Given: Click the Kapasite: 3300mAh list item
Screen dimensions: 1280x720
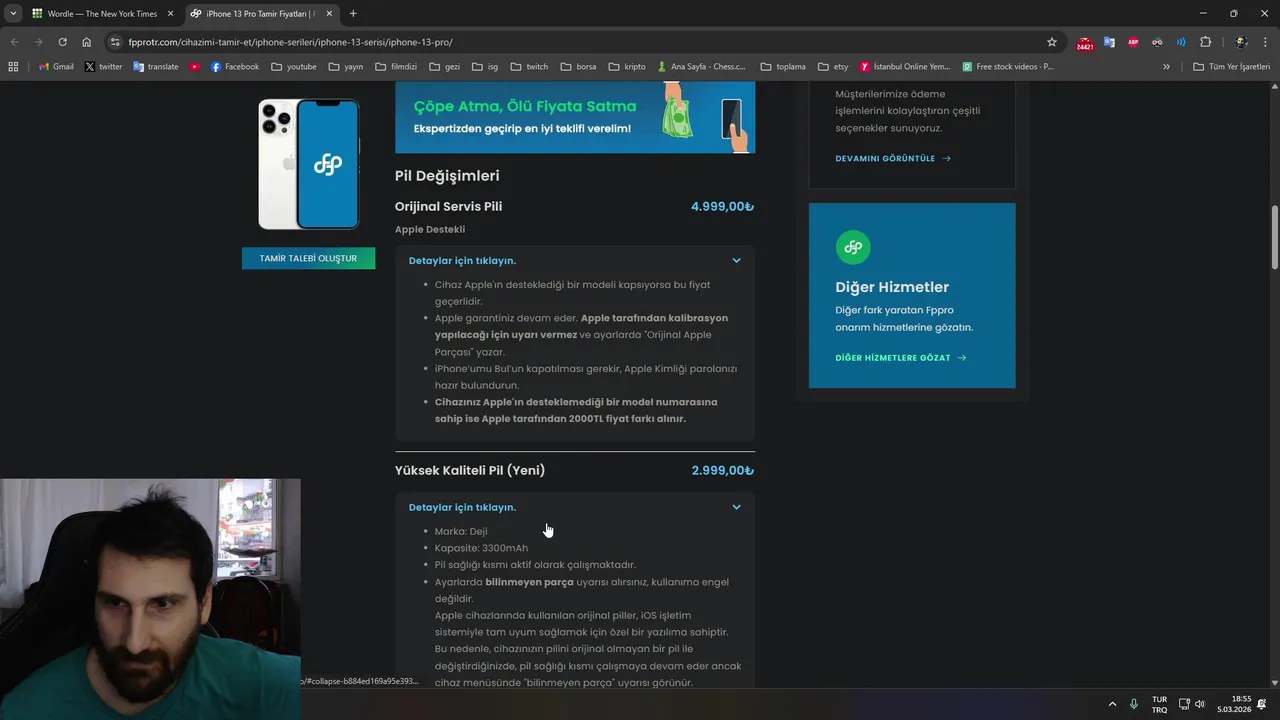Looking at the screenshot, I should 481,548.
